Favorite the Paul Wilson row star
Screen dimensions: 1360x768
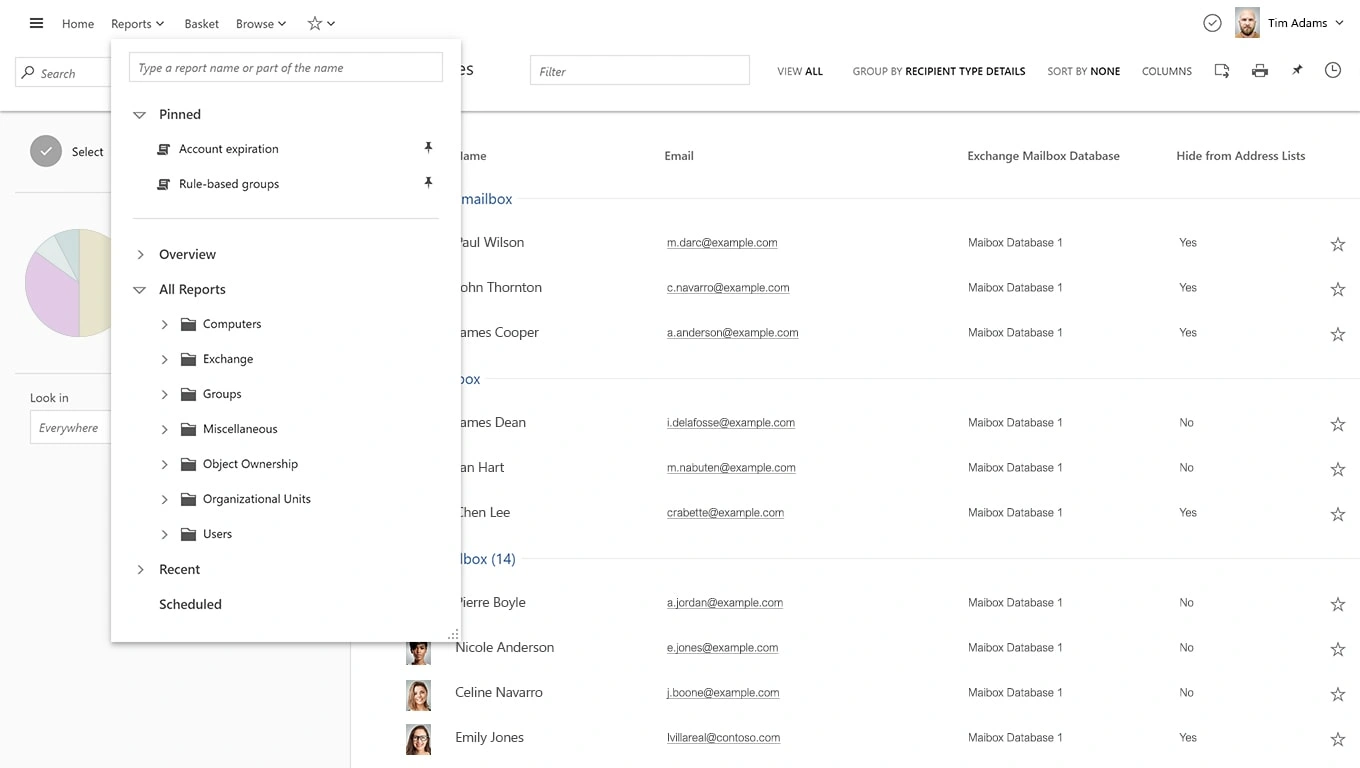click(x=1337, y=244)
